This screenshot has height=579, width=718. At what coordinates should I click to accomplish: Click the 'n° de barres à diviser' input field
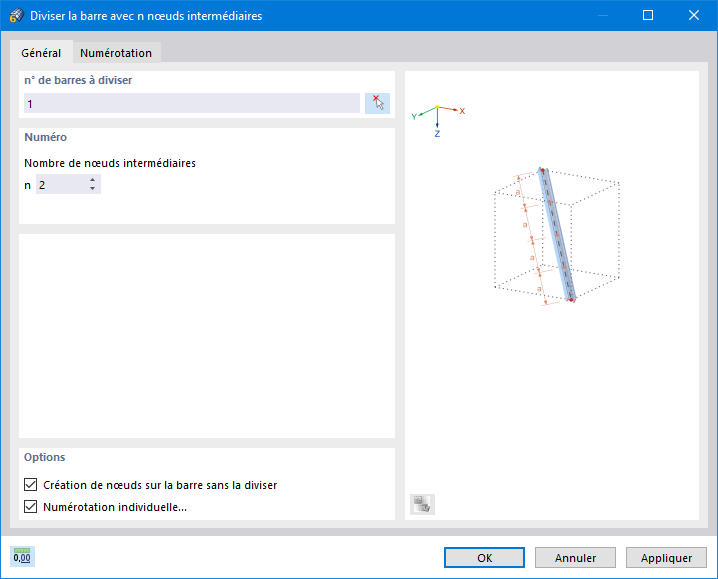tap(192, 104)
